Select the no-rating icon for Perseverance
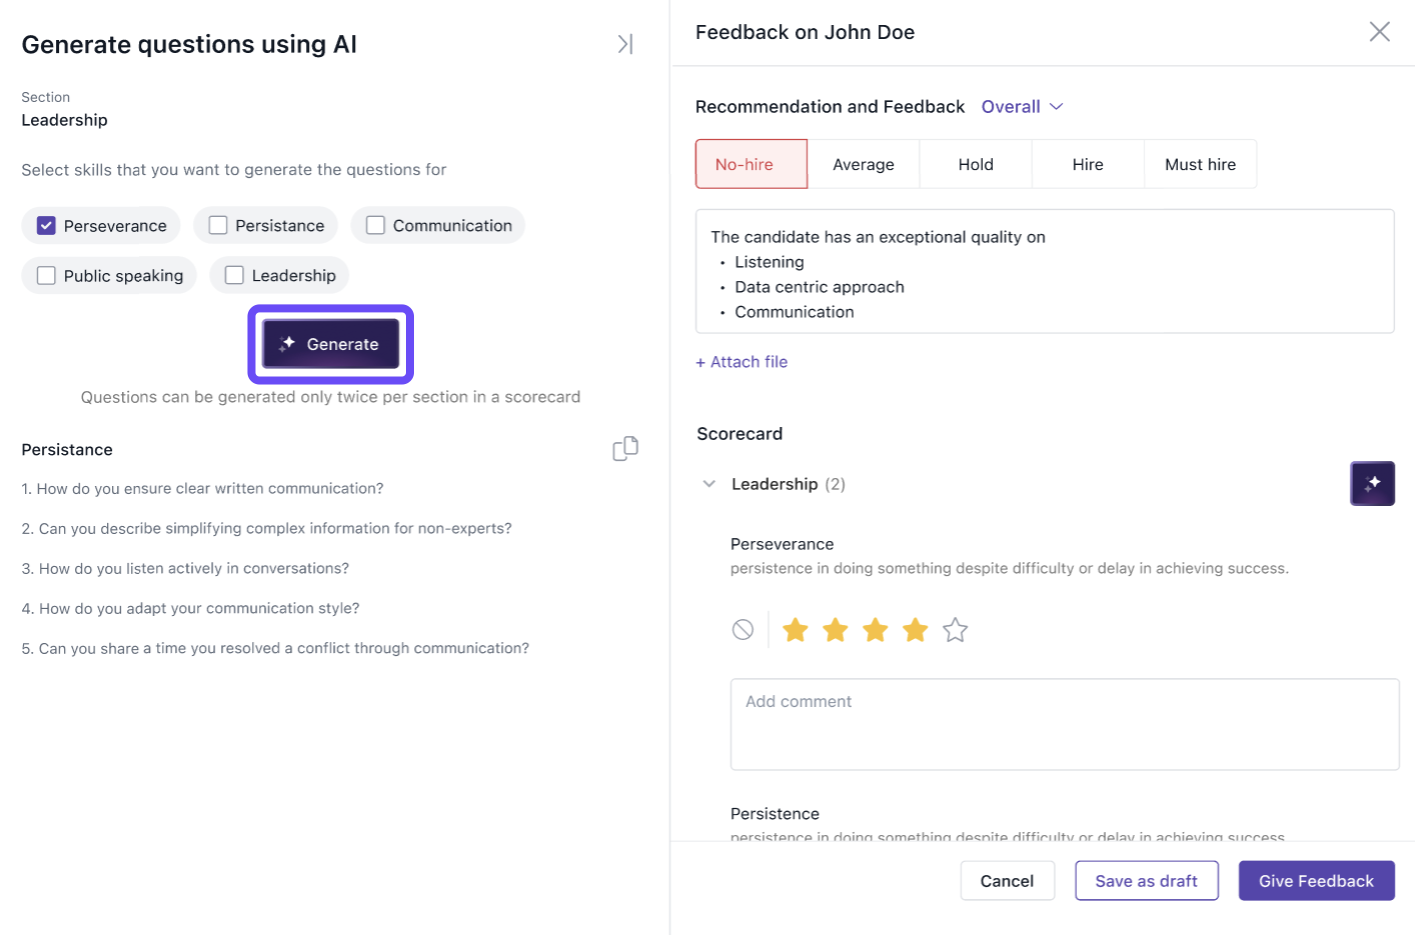Viewport: 1415px width, 935px height. click(742, 630)
